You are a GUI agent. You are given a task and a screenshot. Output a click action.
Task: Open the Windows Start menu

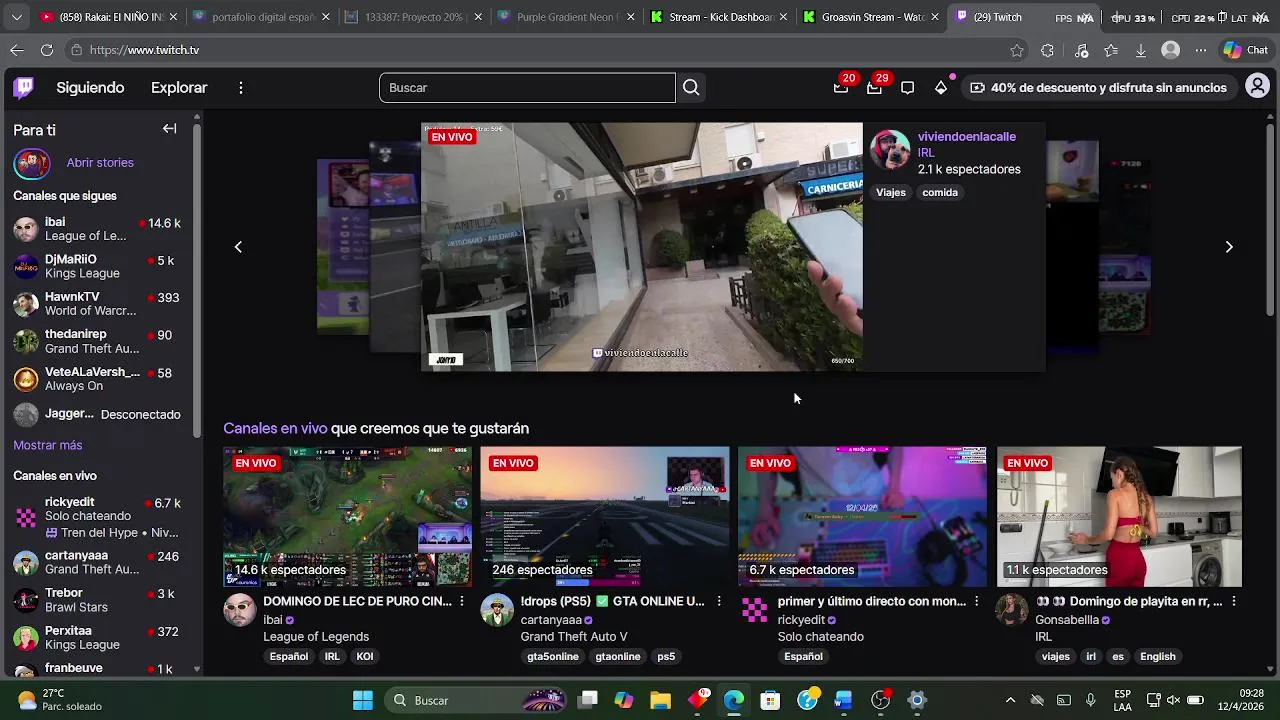[363, 700]
